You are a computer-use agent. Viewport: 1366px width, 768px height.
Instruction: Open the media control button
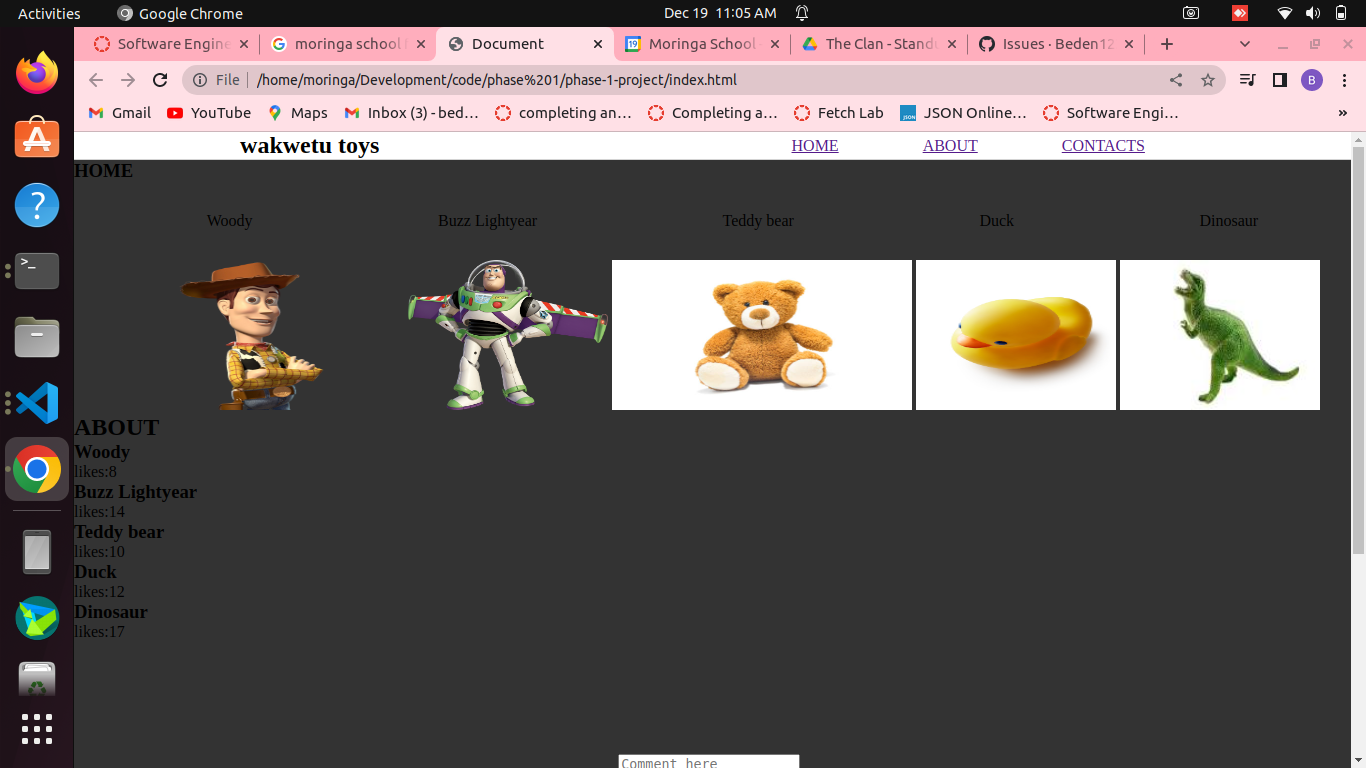pos(1247,80)
